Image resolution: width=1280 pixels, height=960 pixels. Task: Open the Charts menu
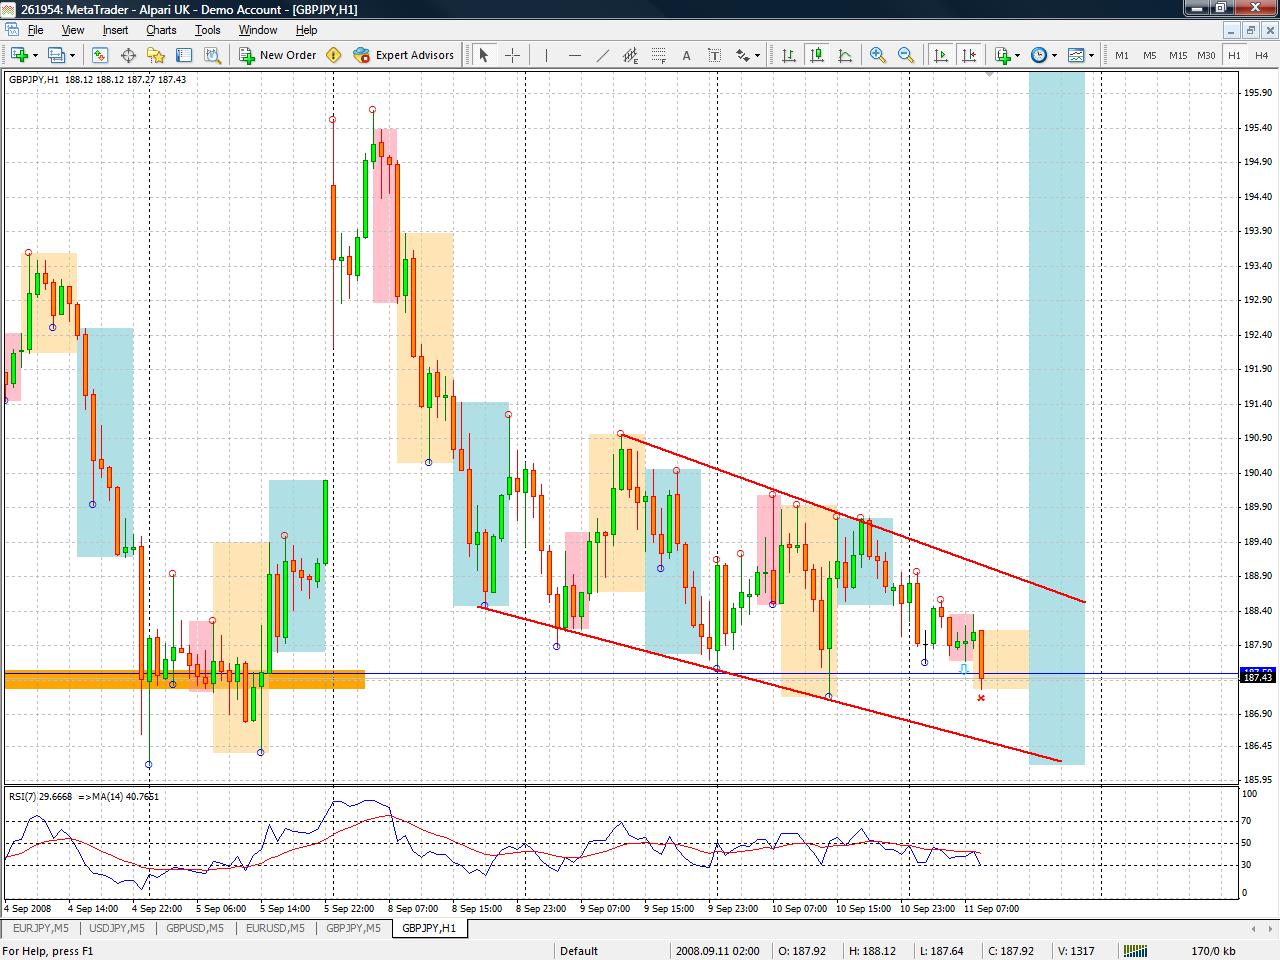(161, 30)
